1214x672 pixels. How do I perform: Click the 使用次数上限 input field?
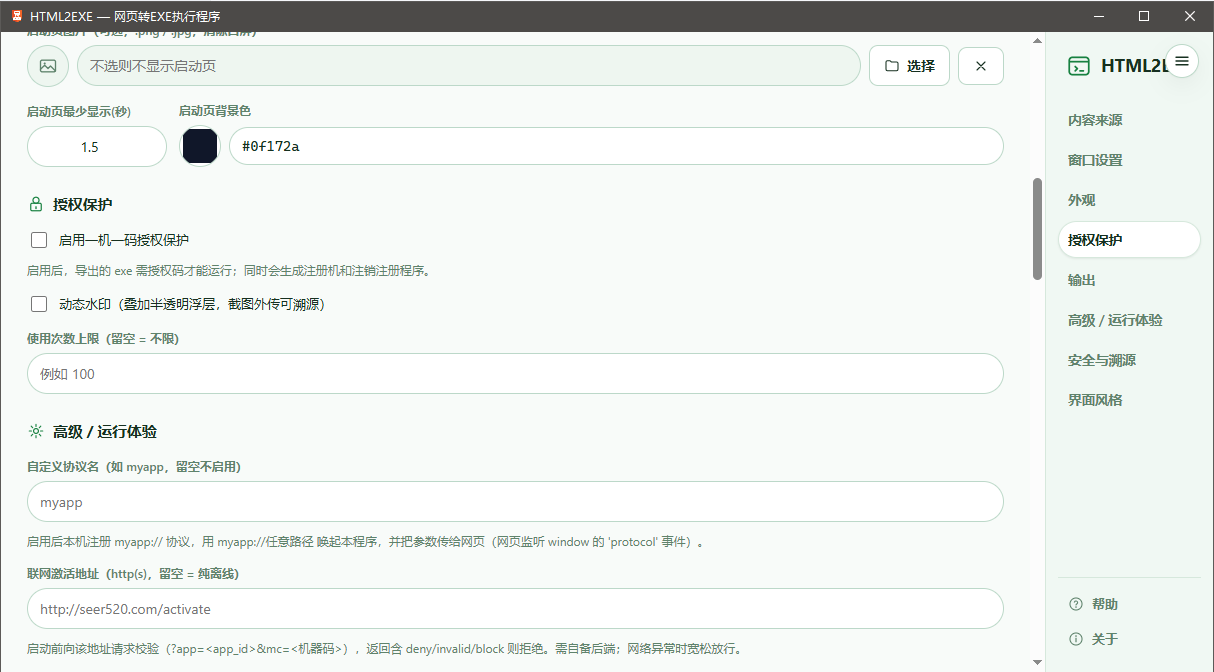click(515, 374)
